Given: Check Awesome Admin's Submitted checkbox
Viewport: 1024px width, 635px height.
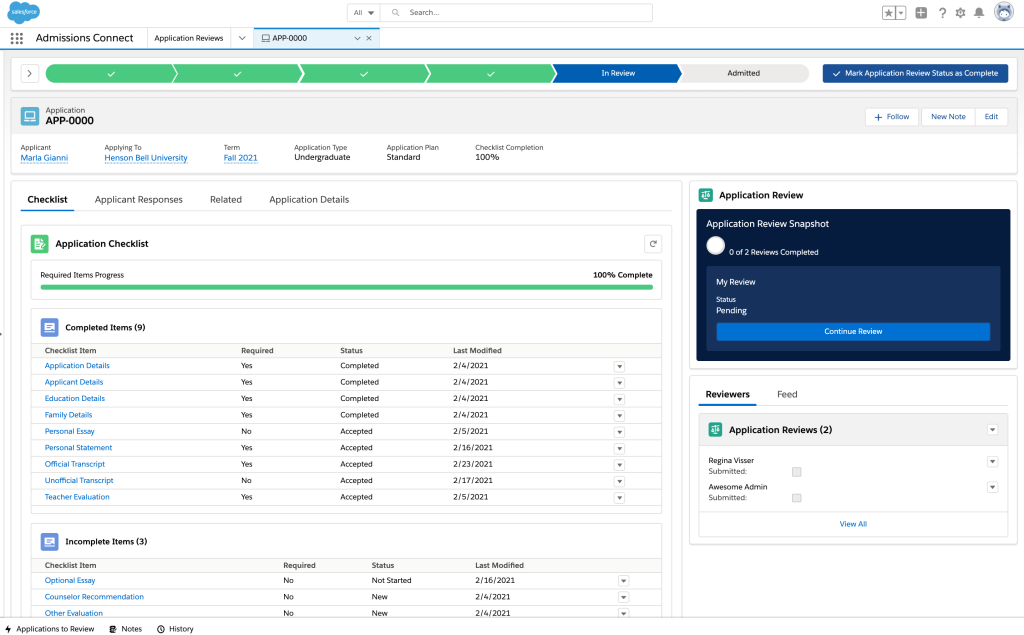Looking at the screenshot, I should click(796, 497).
